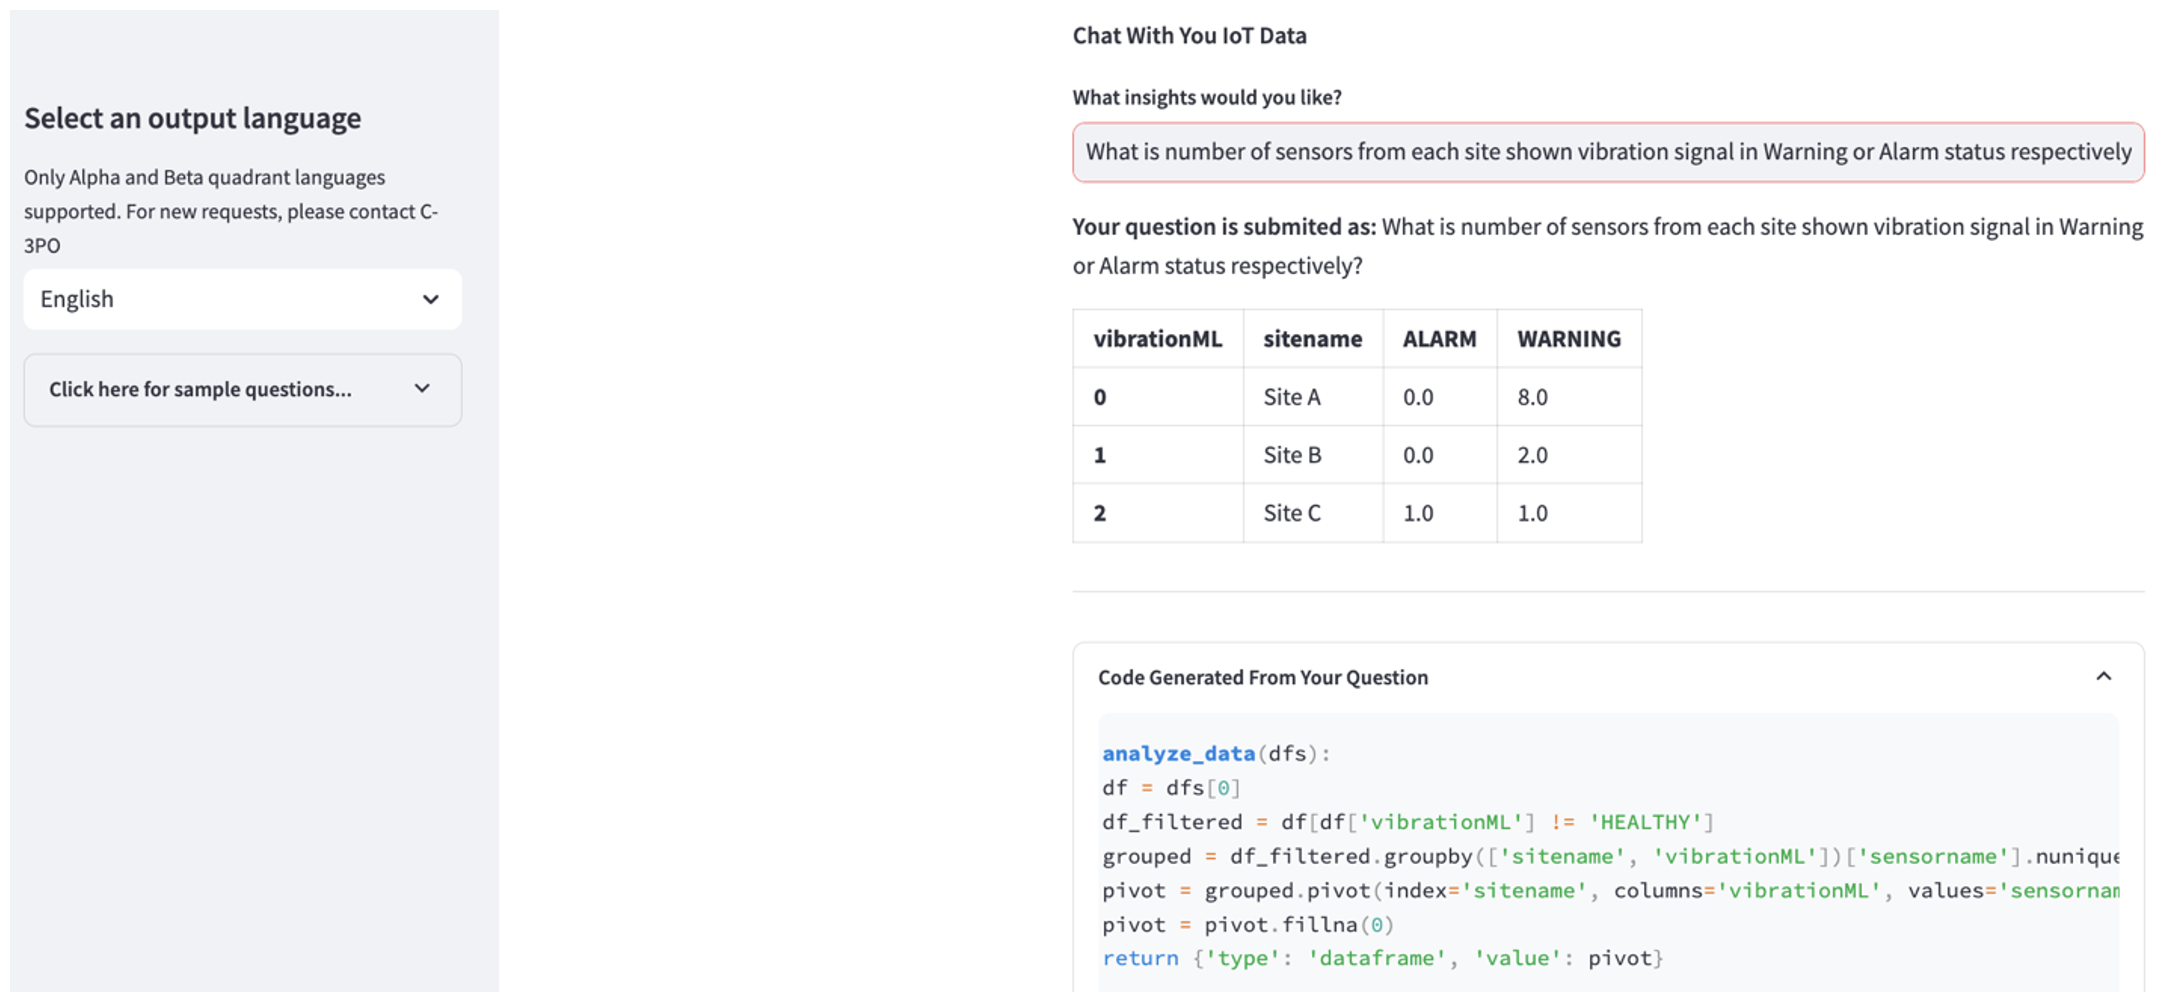This screenshot has height=1002, width=2168.
Task: Open the English language dropdown
Action: (240, 299)
